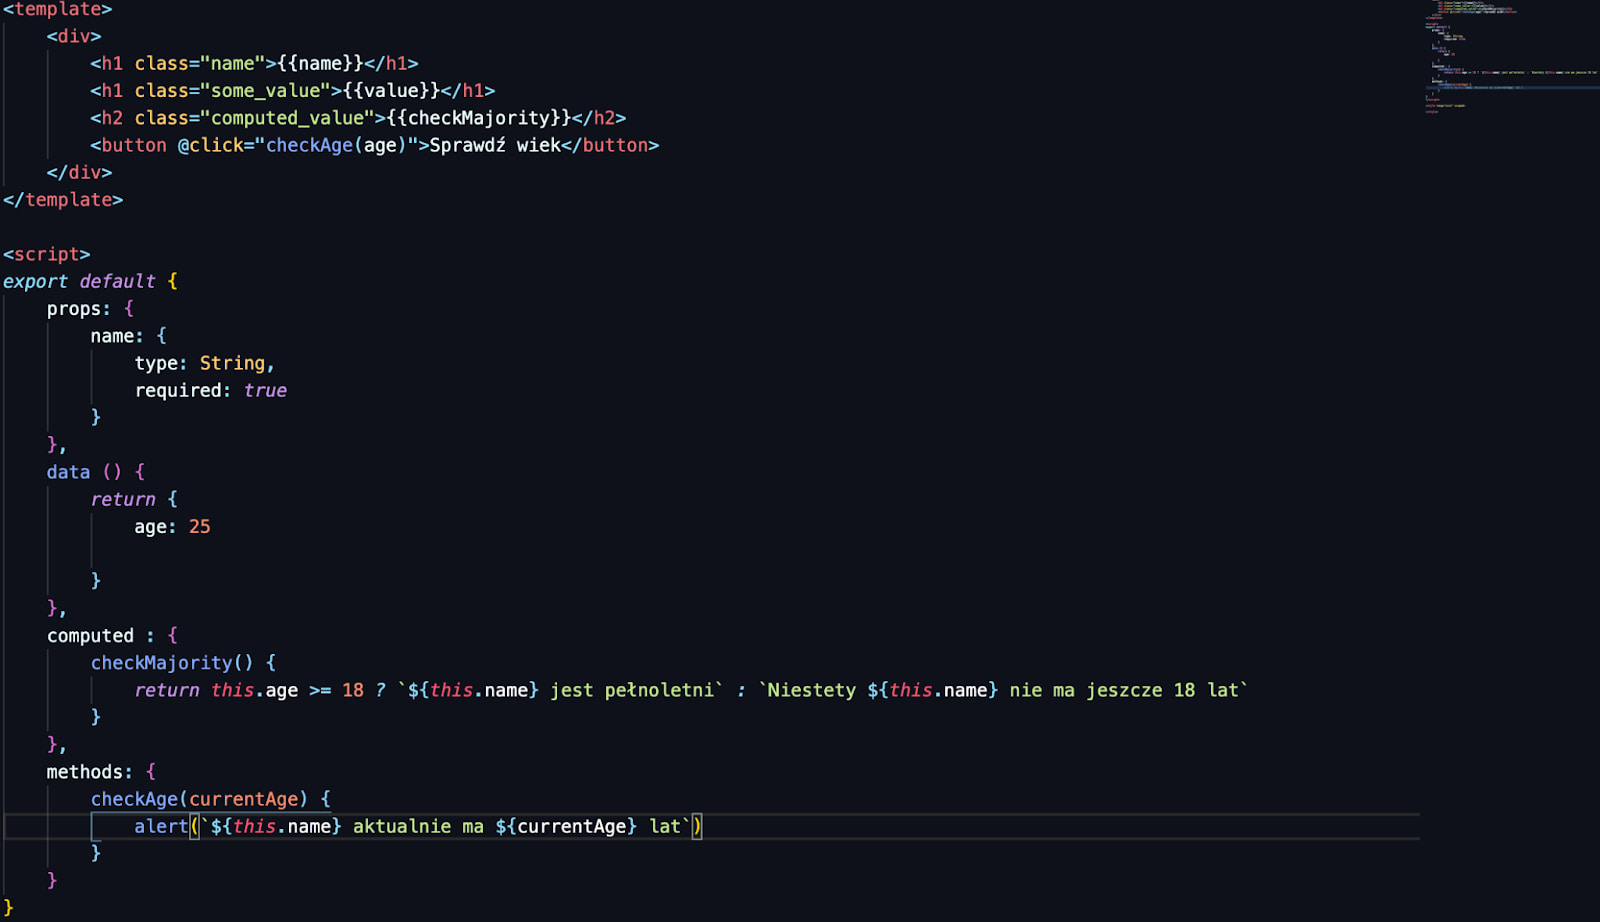This screenshot has width=1600, height=922.
Task: Click the closing div tag
Action: (79, 172)
